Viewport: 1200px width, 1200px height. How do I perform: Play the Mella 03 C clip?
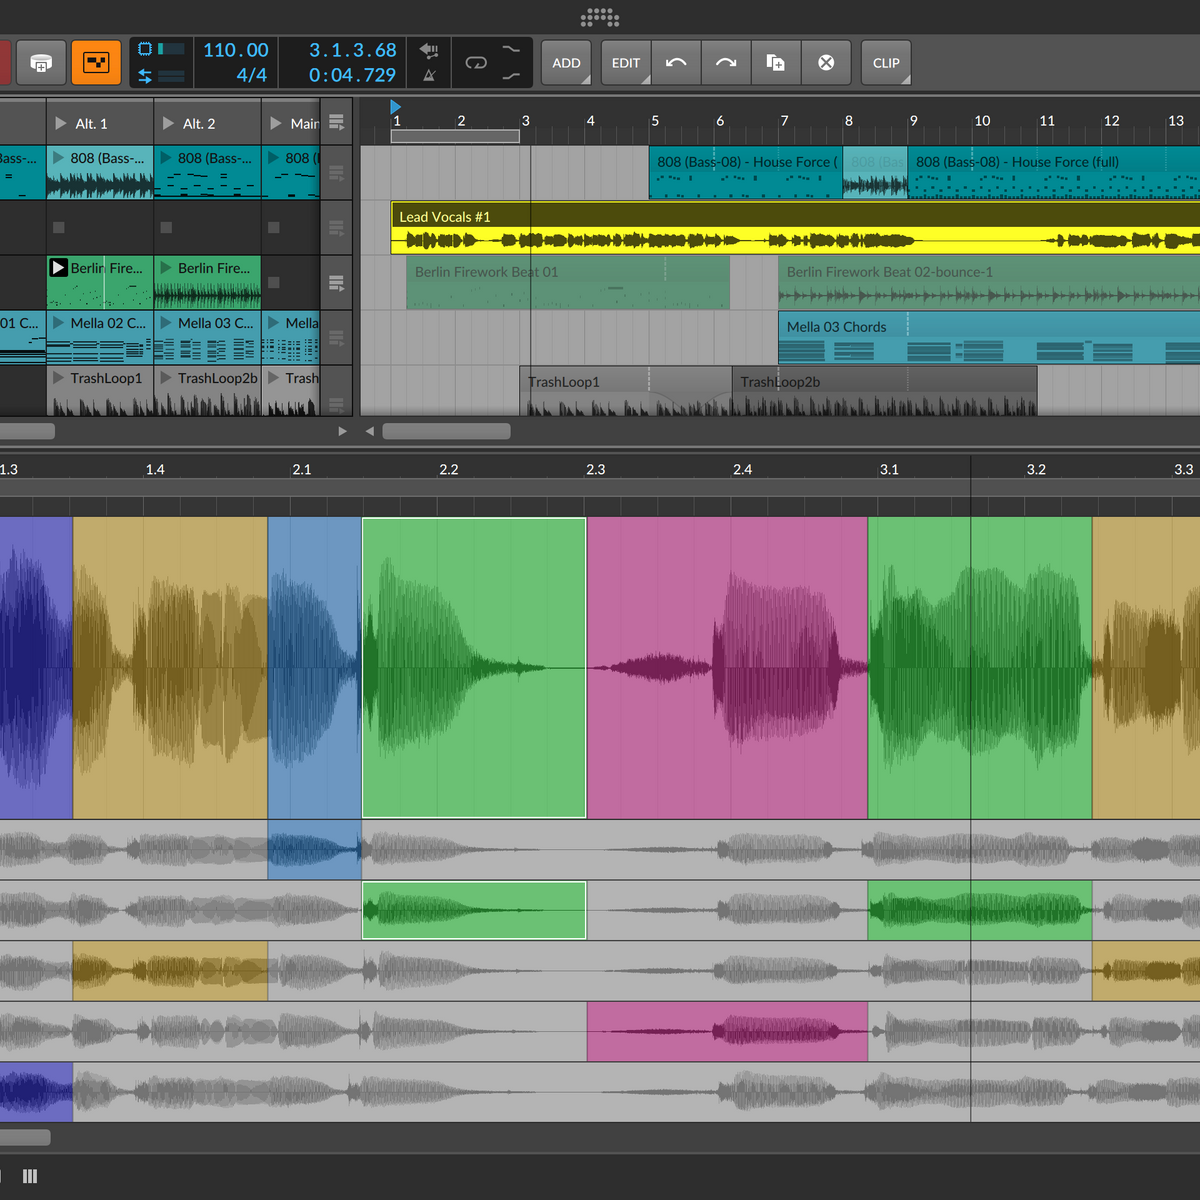click(x=167, y=322)
